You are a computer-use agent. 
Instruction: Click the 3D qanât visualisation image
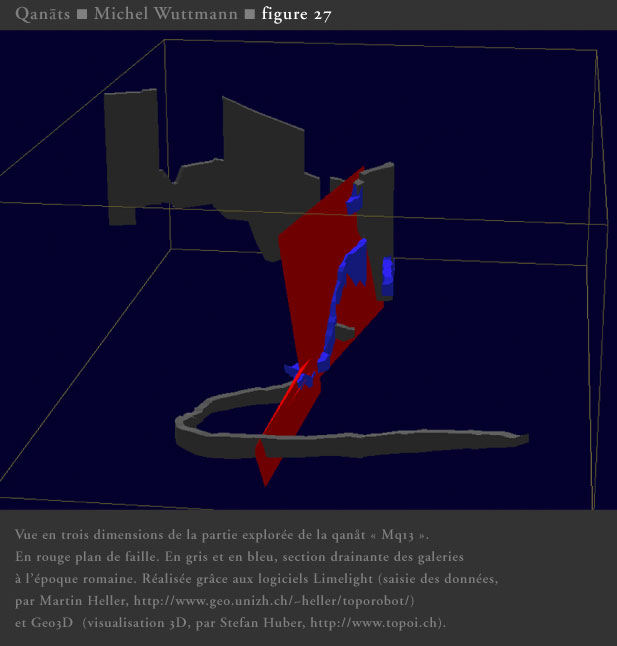pyautogui.click(x=308, y=270)
